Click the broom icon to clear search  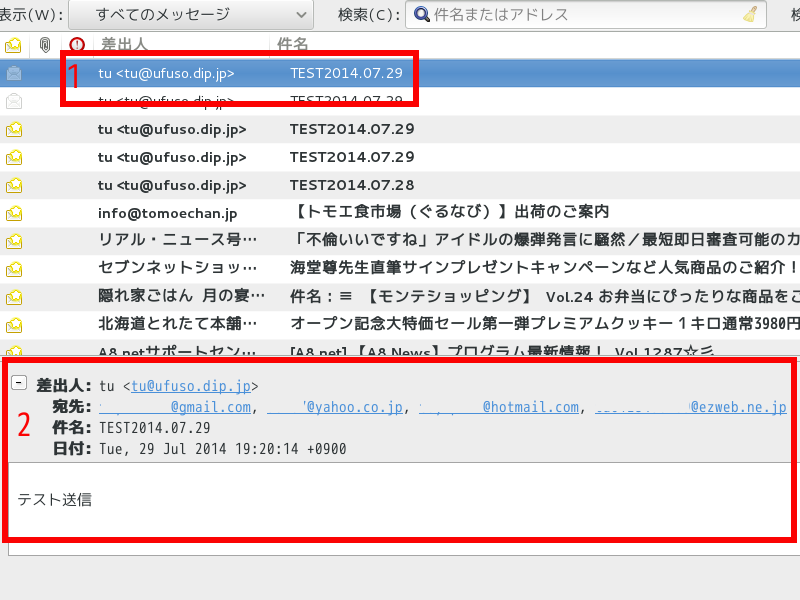coord(750,14)
